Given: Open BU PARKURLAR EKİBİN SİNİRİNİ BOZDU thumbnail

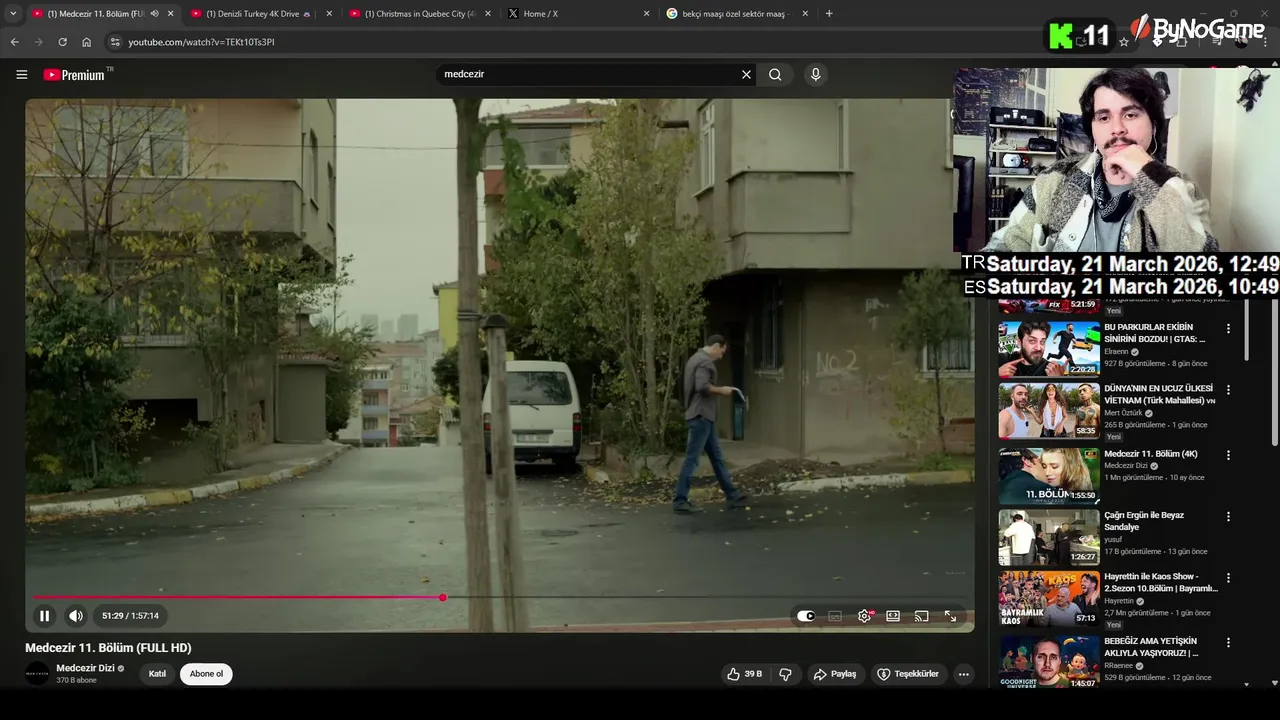Looking at the screenshot, I should (x=1048, y=348).
